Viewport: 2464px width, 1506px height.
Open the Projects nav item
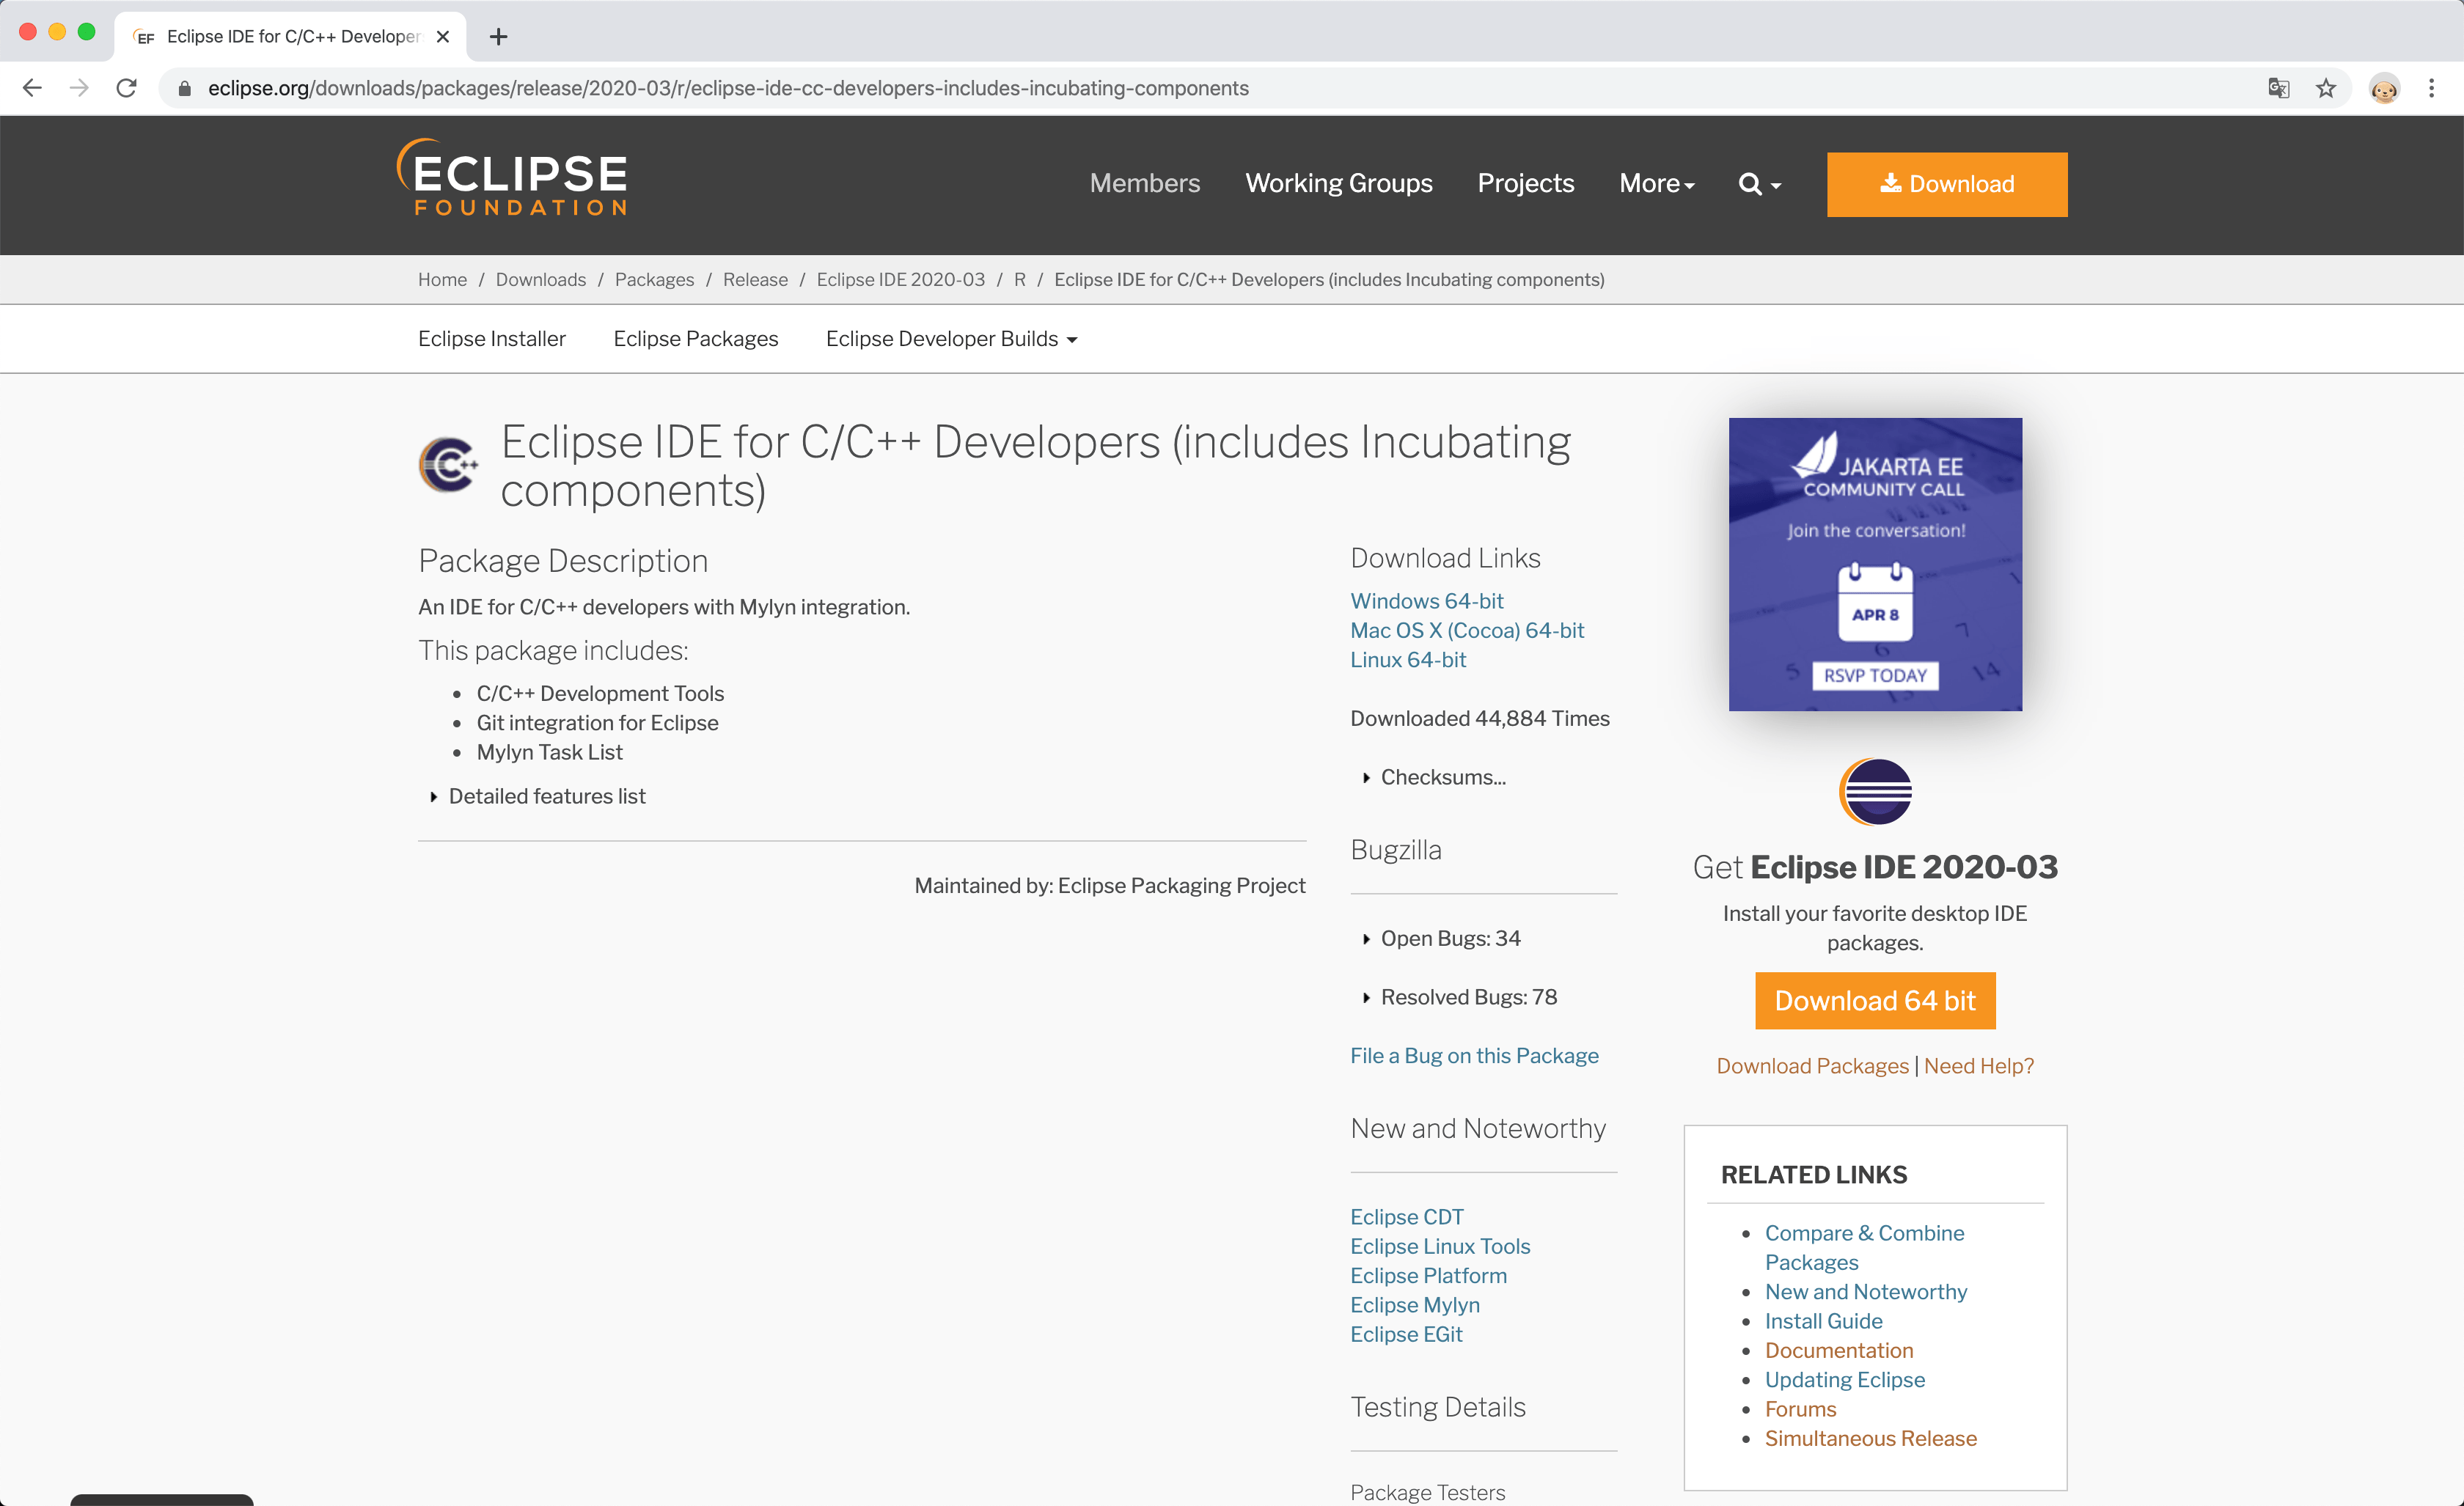[x=1525, y=183]
